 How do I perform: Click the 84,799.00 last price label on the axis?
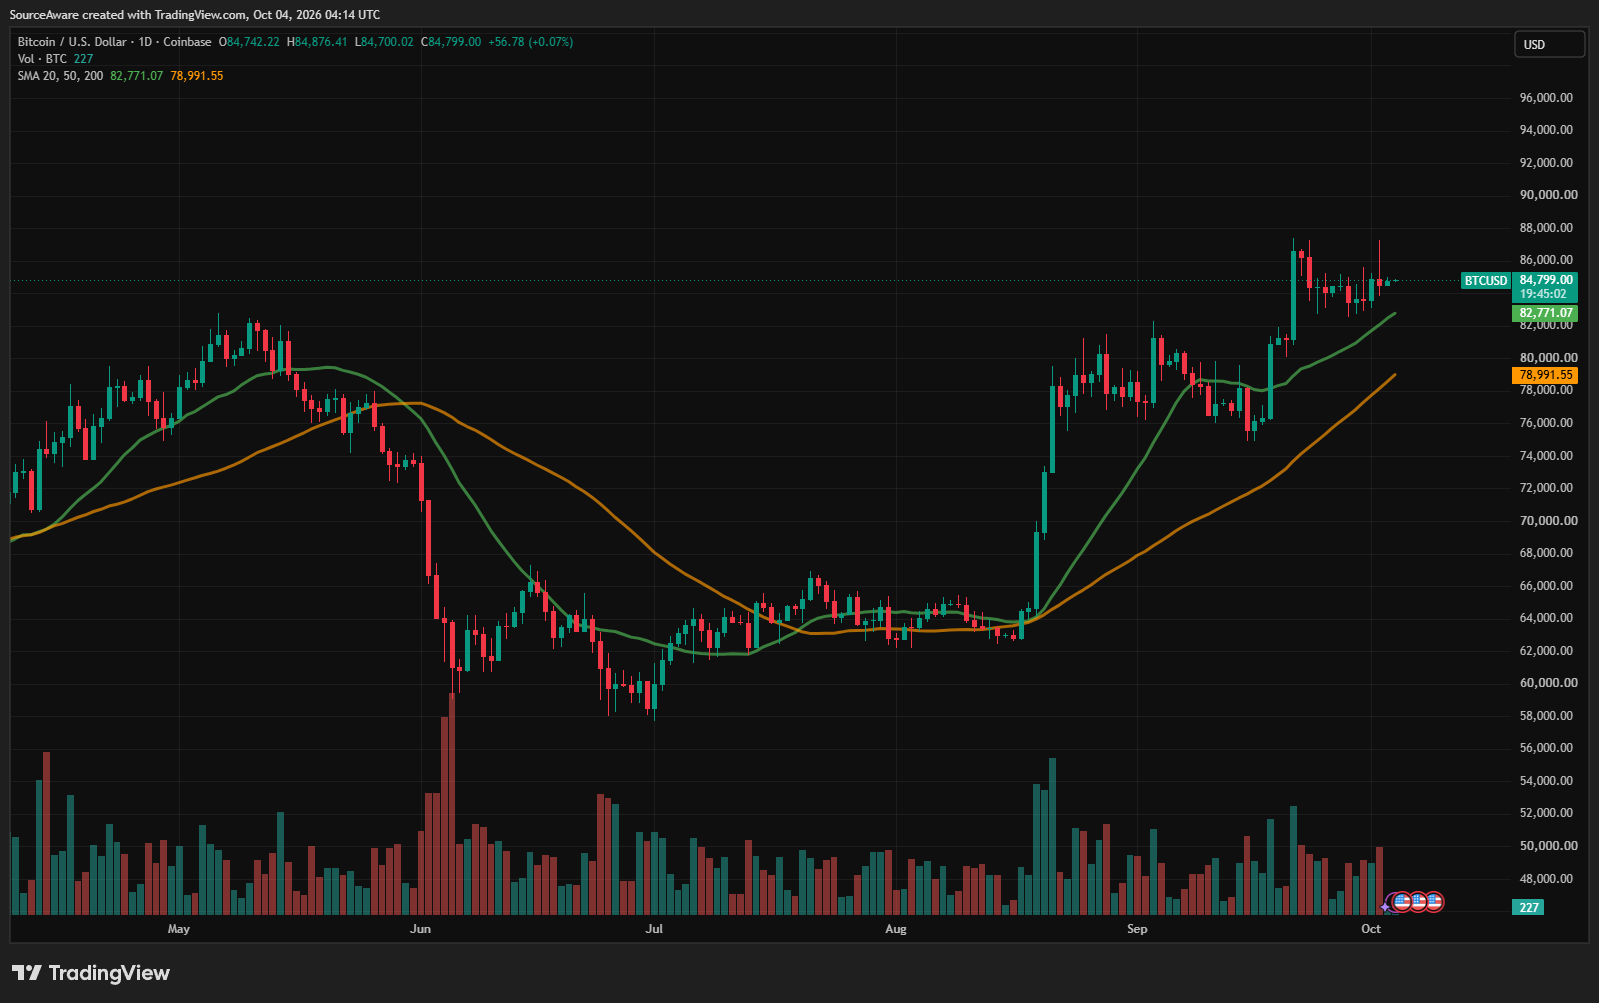(1546, 280)
